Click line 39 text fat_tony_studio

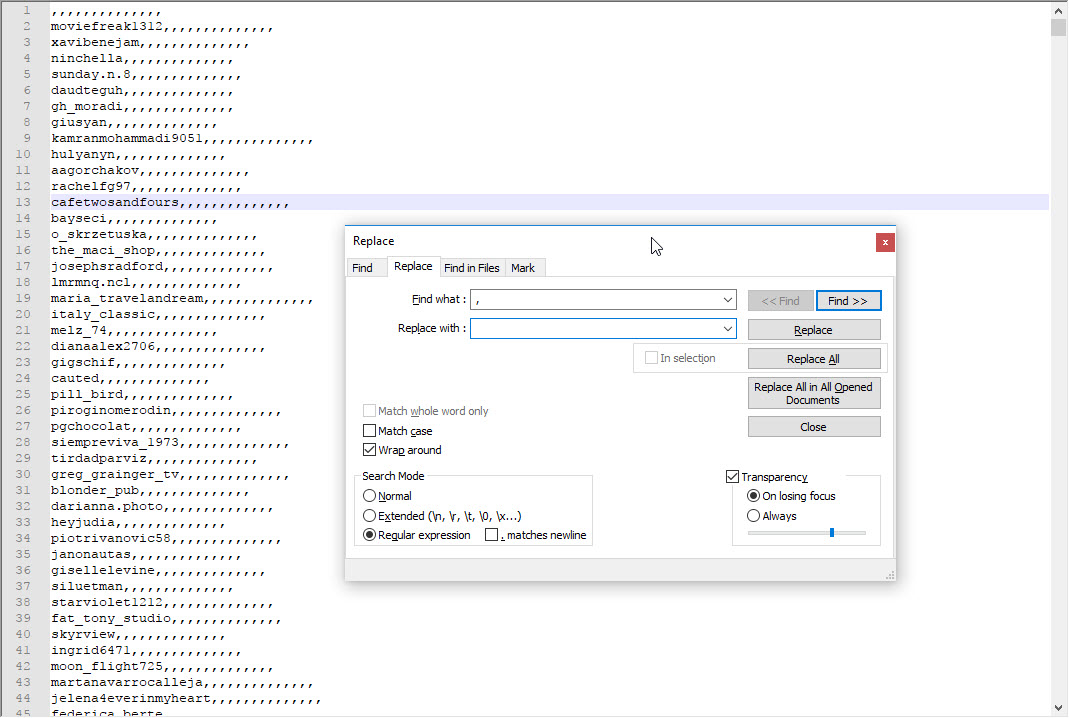(x=111, y=618)
